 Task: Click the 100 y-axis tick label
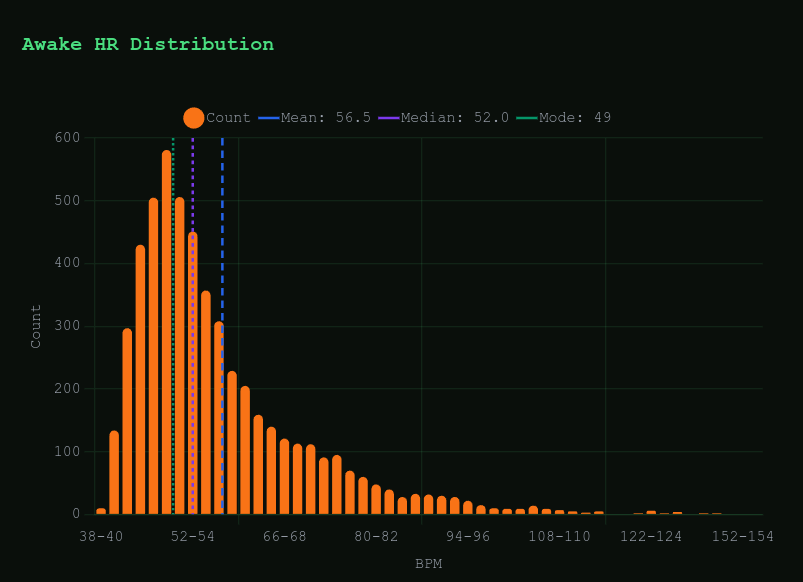click(68, 451)
